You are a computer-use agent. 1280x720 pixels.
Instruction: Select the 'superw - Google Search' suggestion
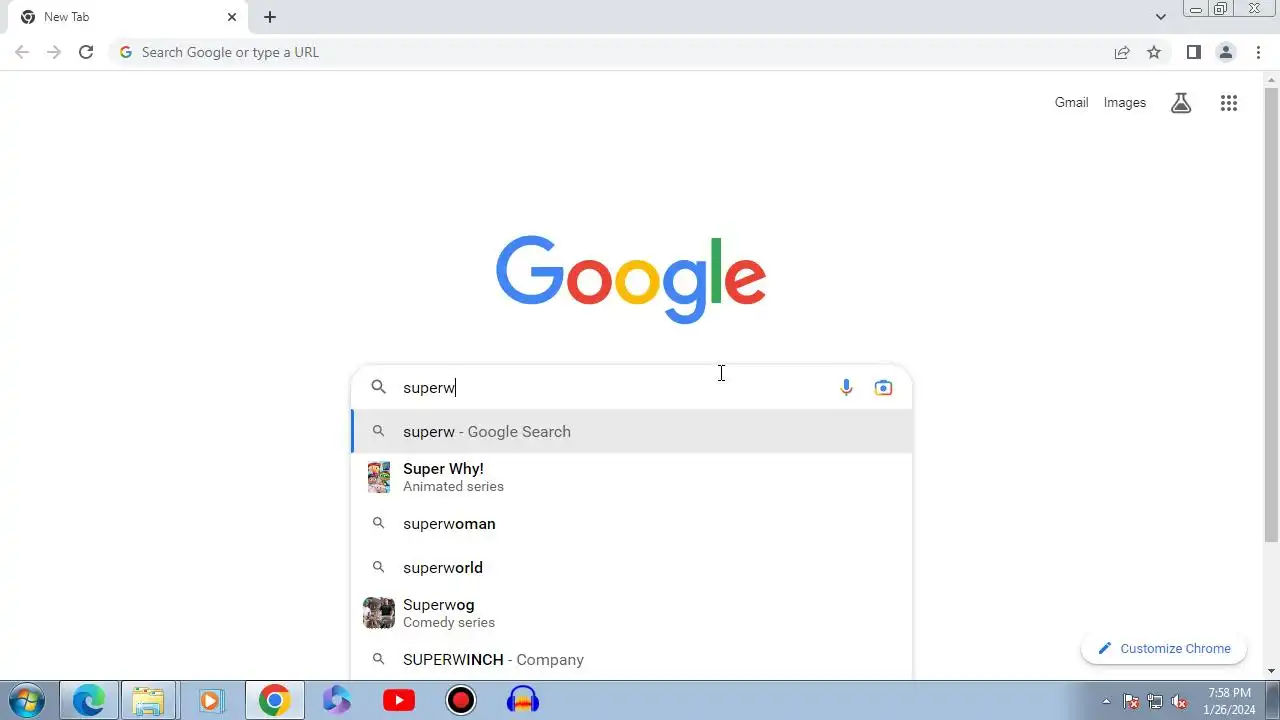coord(632,431)
